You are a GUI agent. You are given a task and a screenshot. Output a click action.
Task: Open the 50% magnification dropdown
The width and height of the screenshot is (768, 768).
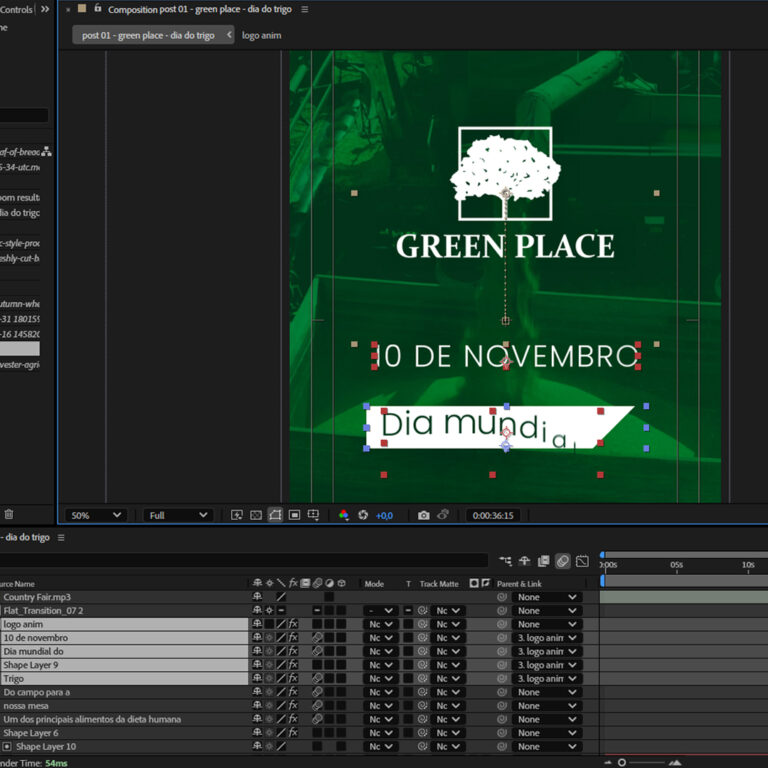point(96,515)
